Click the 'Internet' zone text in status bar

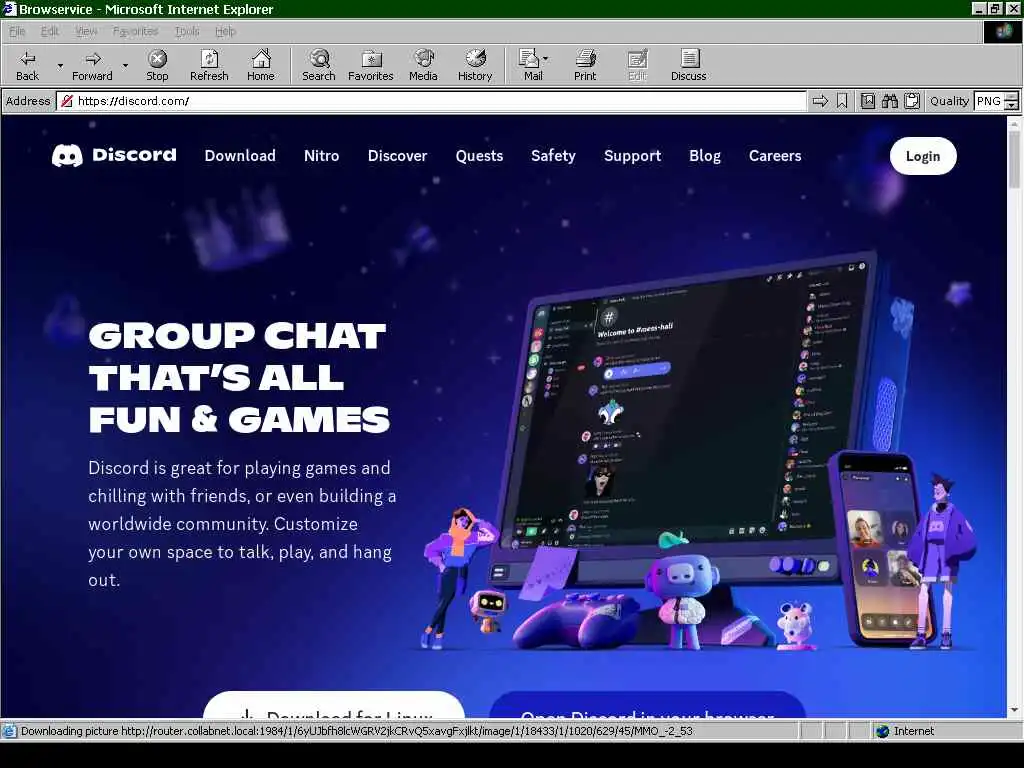tap(913, 731)
